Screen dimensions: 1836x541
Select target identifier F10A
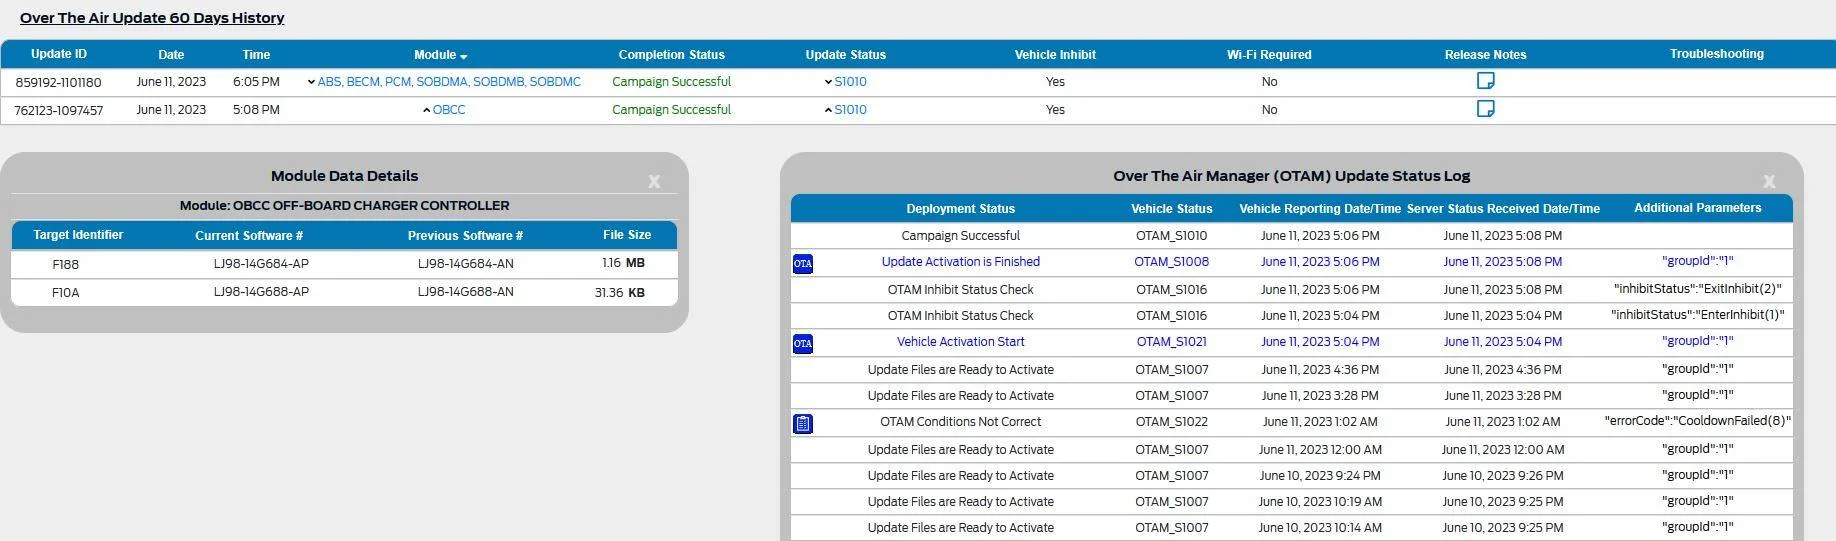click(66, 293)
